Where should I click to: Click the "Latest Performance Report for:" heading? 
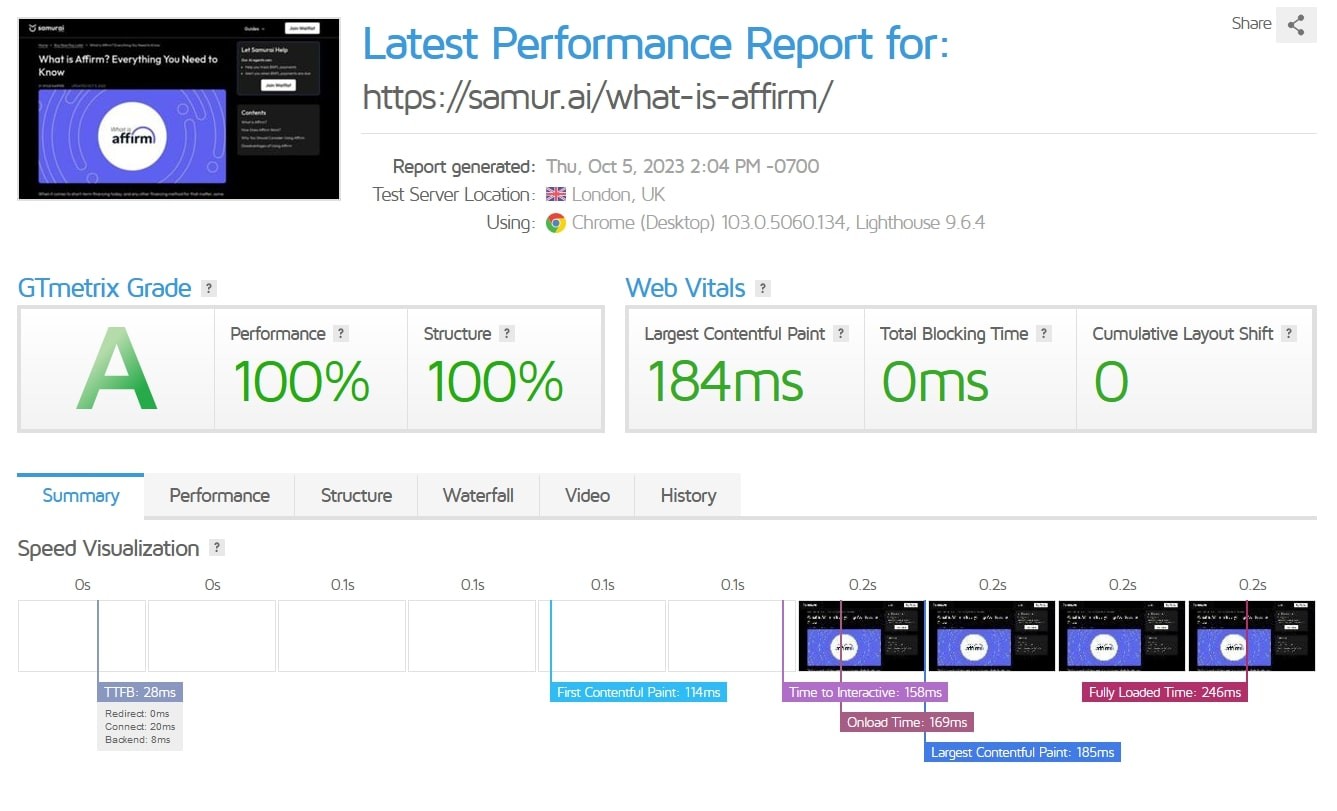(656, 44)
